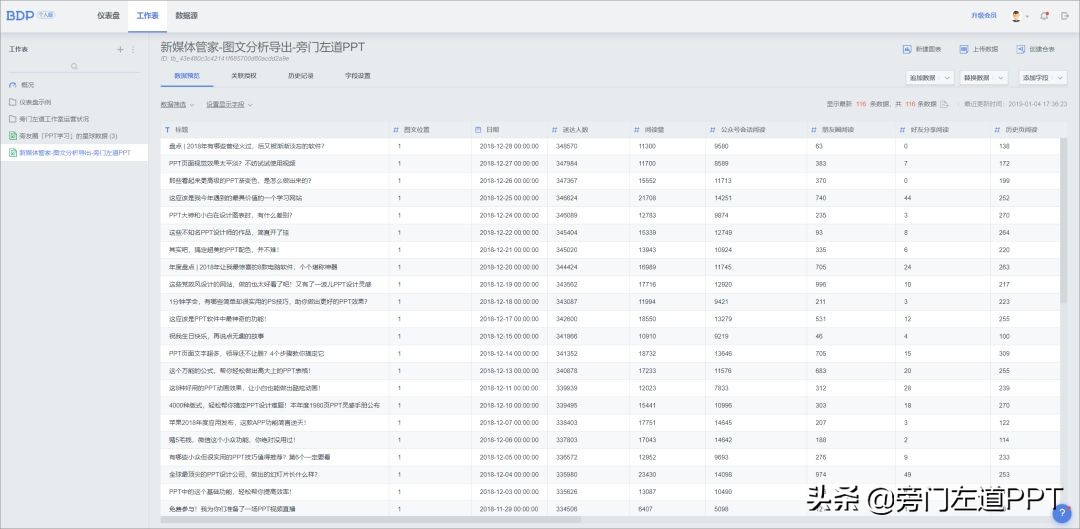Click the export file icon beside the row count
Screen dimensions: 1080x529
pos(945,104)
